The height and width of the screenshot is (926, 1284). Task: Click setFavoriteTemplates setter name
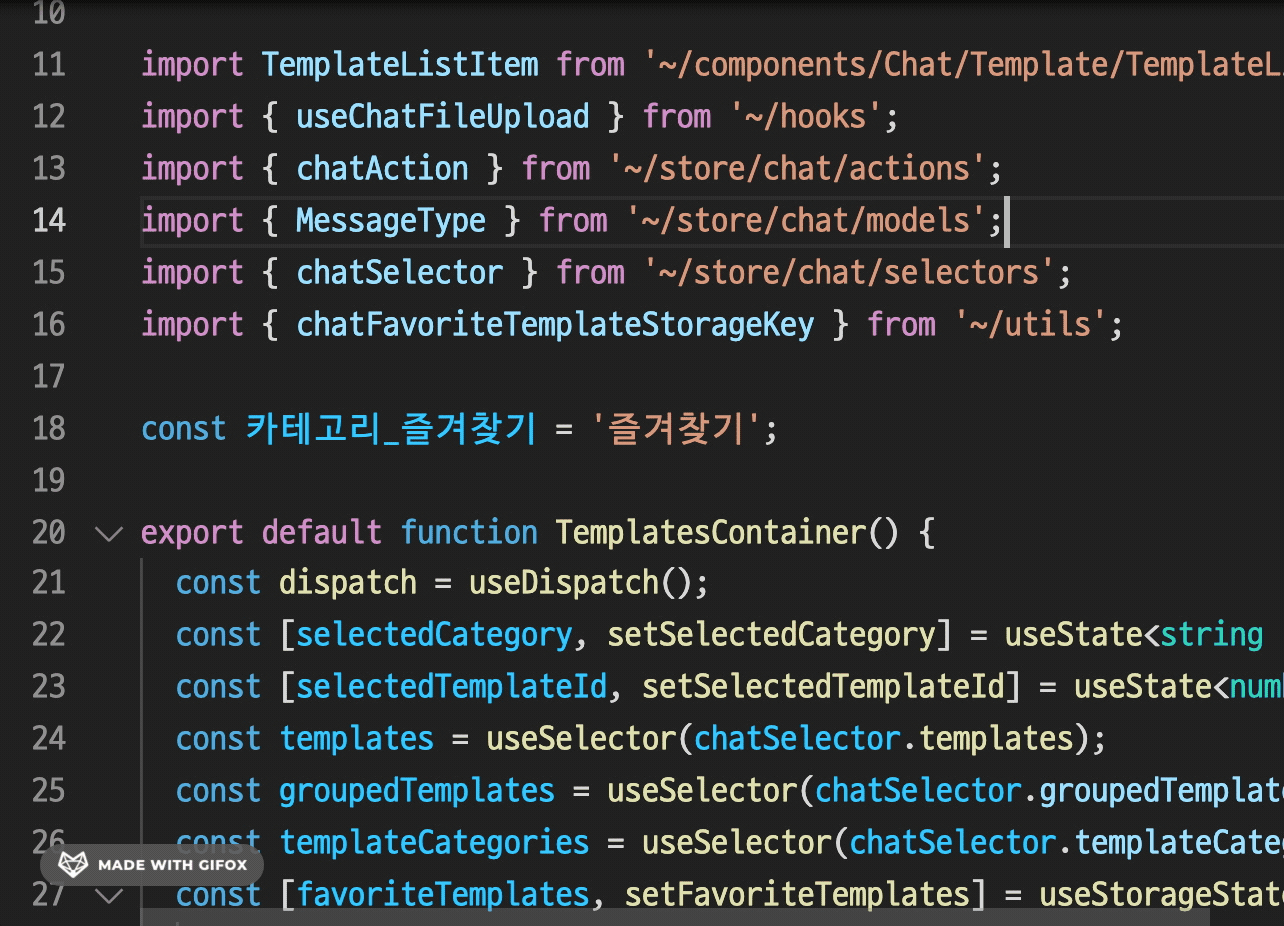[x=797, y=895]
